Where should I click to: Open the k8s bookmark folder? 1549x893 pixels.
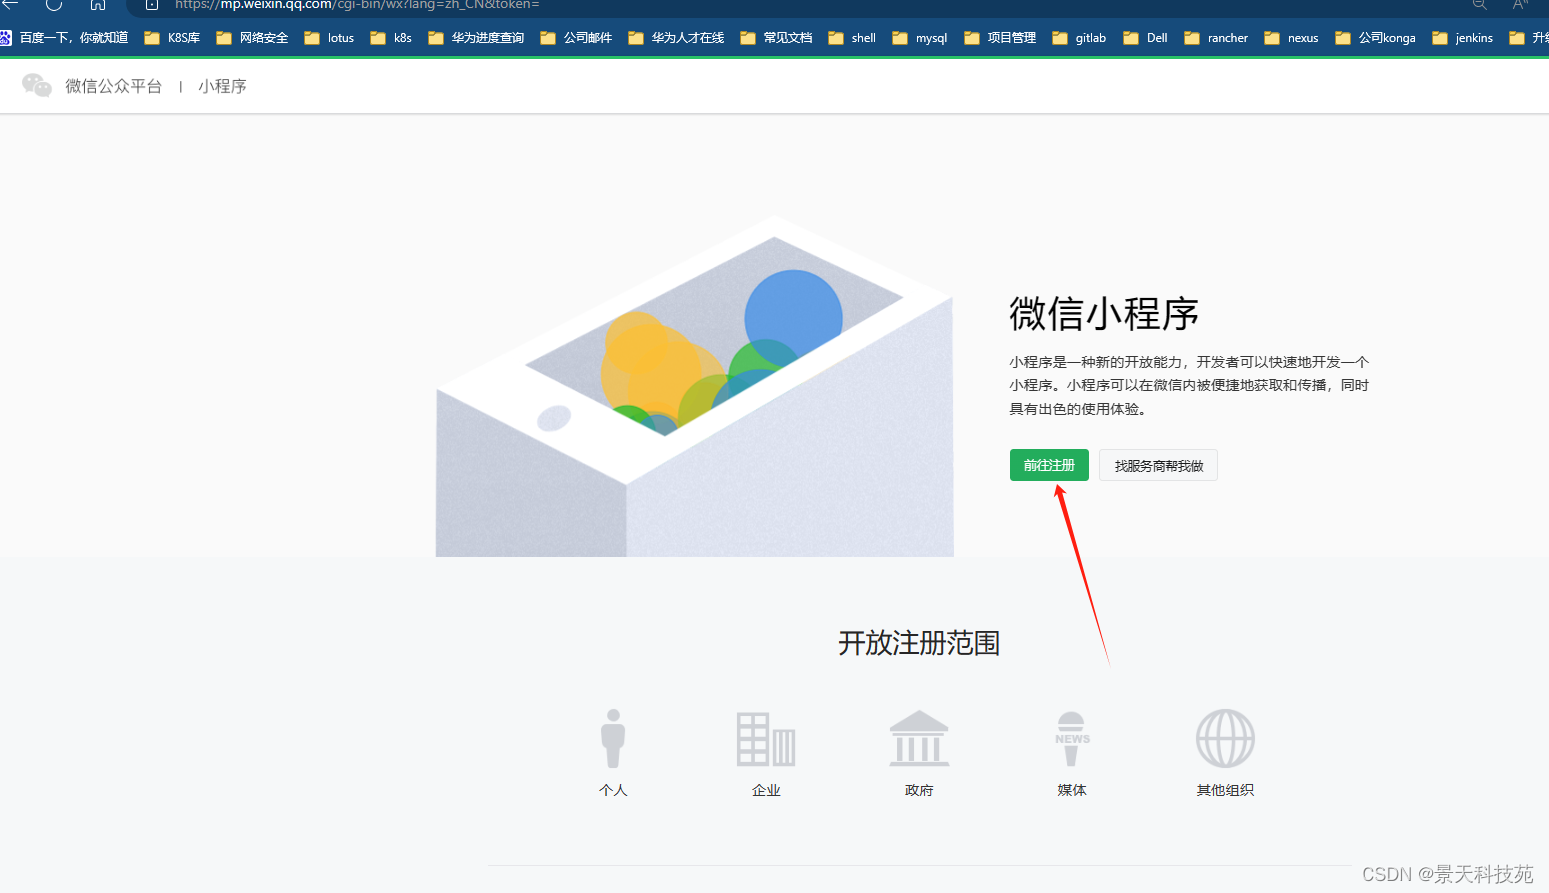[x=391, y=38]
